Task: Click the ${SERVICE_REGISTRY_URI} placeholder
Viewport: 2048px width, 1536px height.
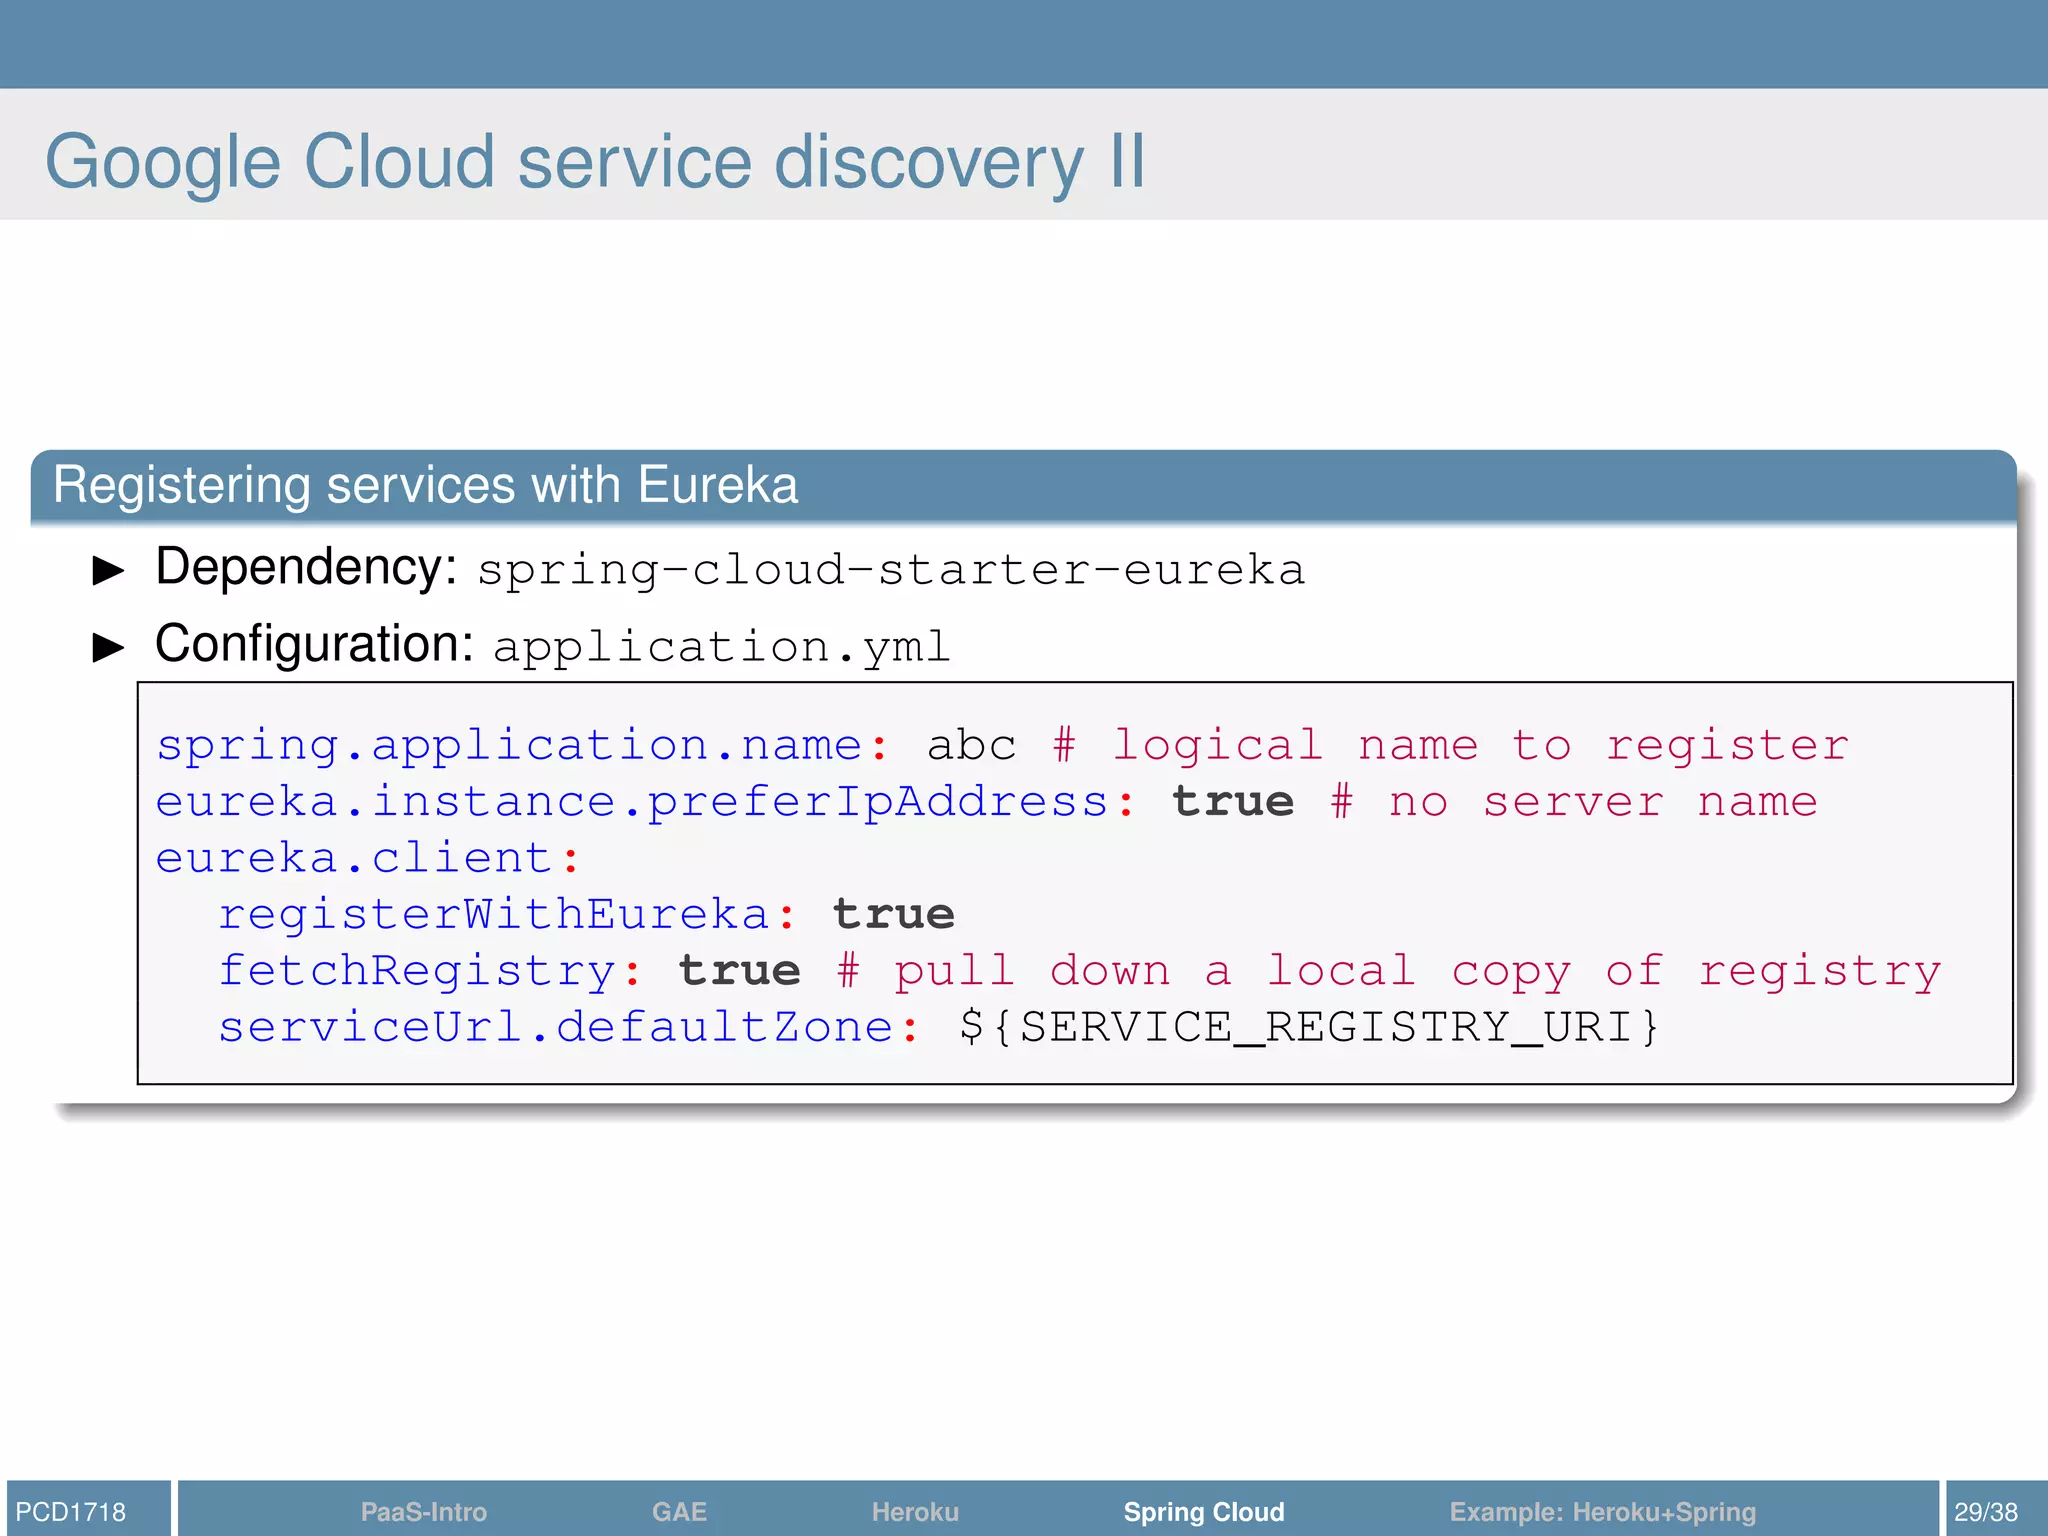Action: [1309, 1027]
